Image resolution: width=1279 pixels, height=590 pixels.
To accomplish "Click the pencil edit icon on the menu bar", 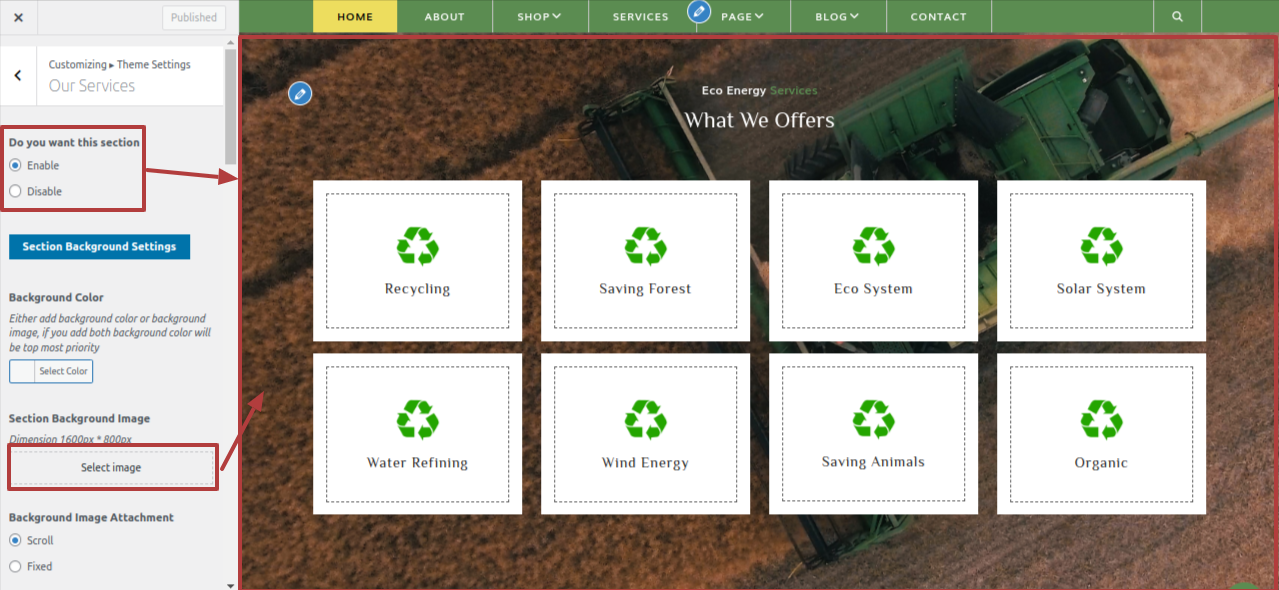I will 699,12.
